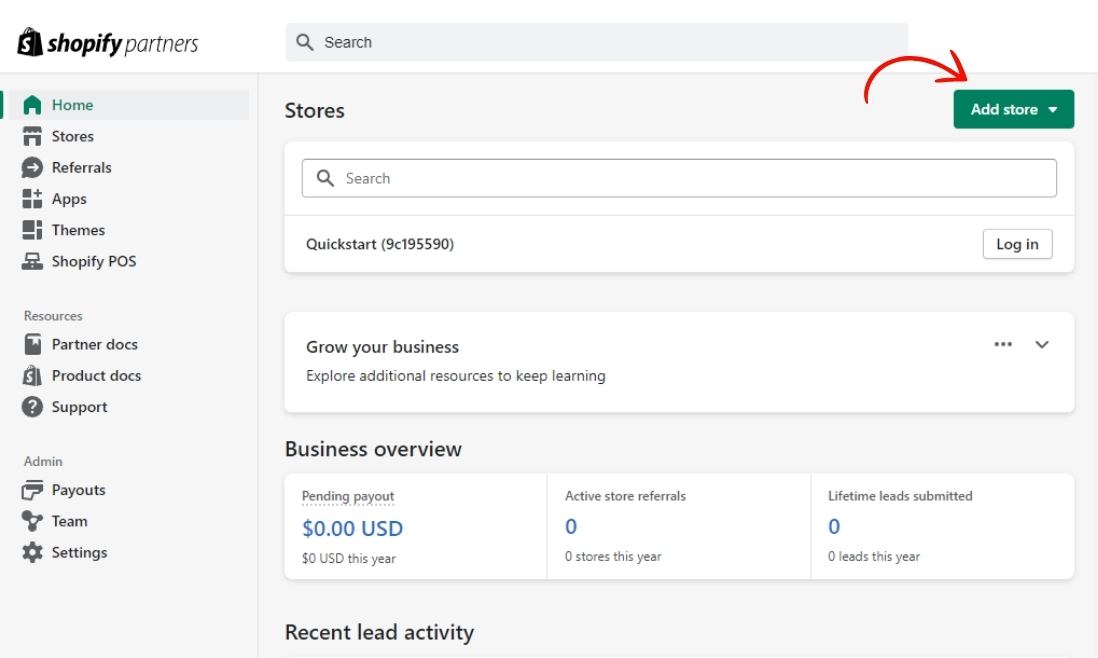Image resolution: width=1098 pixels, height=658 pixels.
Task: Click "0 leads this year" text
Action: [874, 556]
